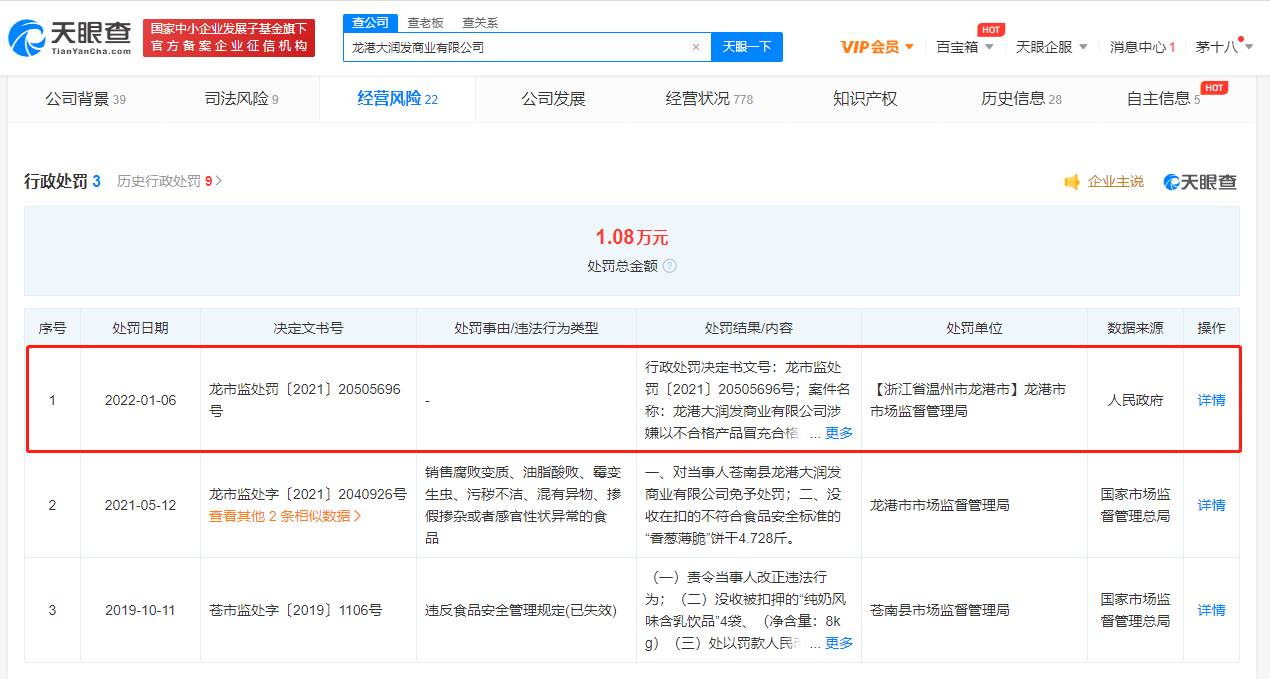Screen dimensions: 1270x679
Task: Expand the 百宝箱 menu
Action: (964, 47)
